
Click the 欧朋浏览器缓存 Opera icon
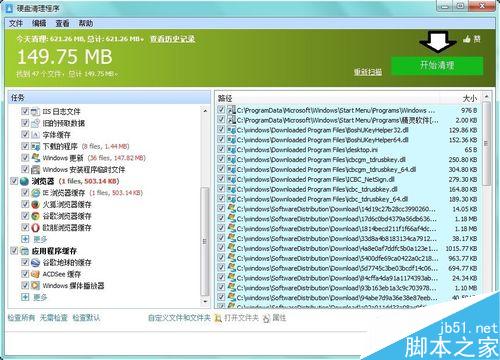pyautogui.click(x=35, y=228)
